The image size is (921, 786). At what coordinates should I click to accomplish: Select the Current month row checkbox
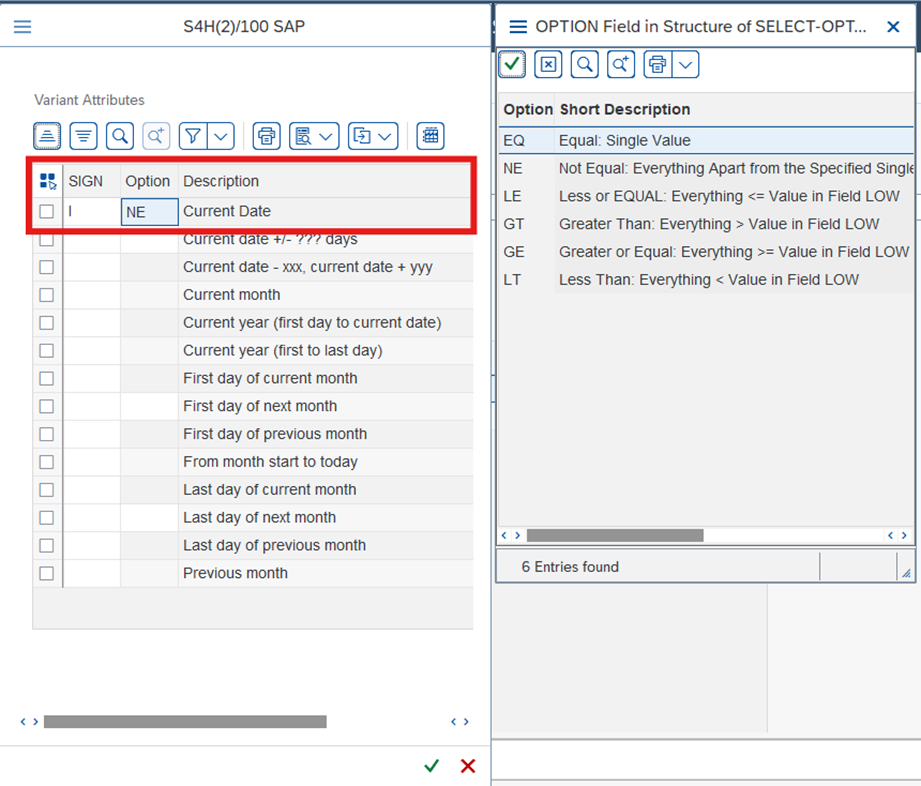click(x=47, y=295)
